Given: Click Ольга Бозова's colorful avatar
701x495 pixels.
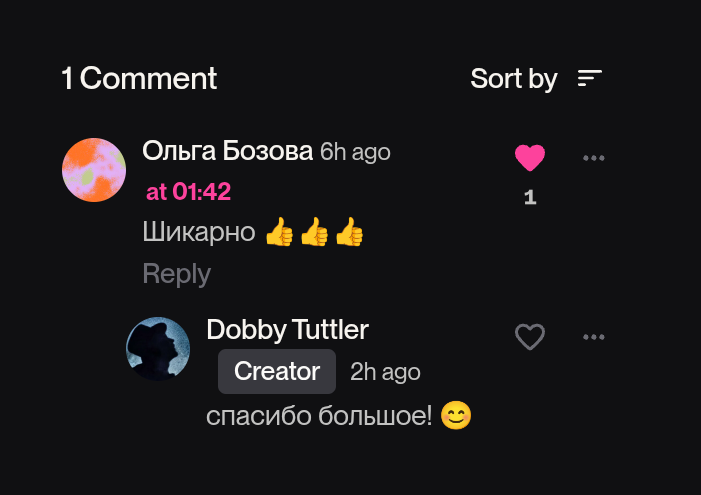Looking at the screenshot, I should [94, 170].
